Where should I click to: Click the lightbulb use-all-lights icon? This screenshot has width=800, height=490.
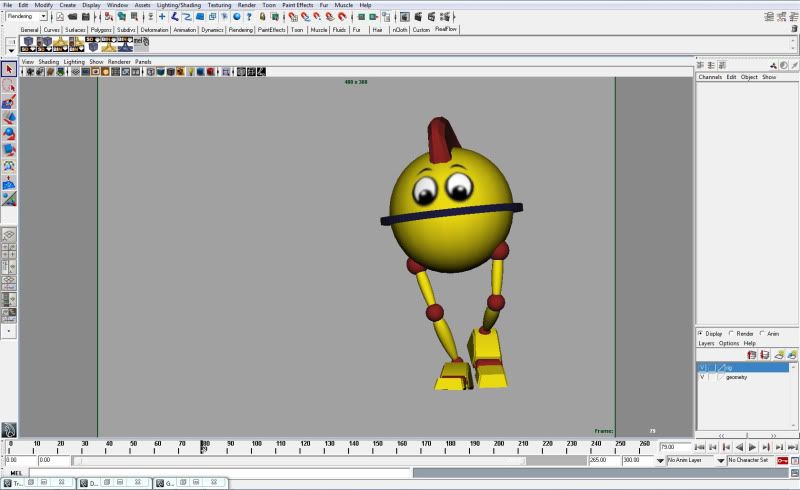click(x=190, y=72)
